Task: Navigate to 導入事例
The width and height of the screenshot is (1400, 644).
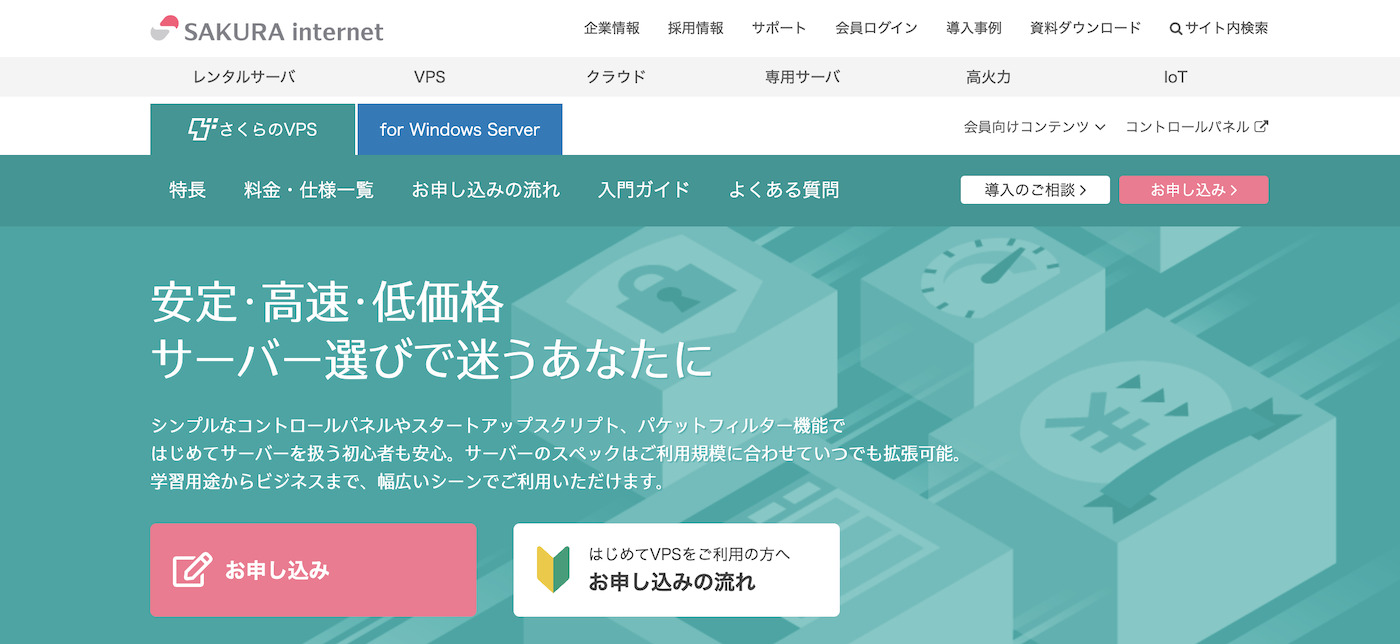Action: [973, 28]
